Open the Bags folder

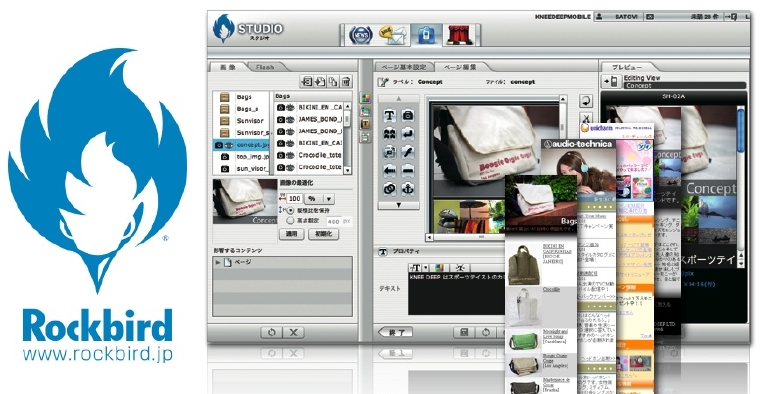coord(240,97)
